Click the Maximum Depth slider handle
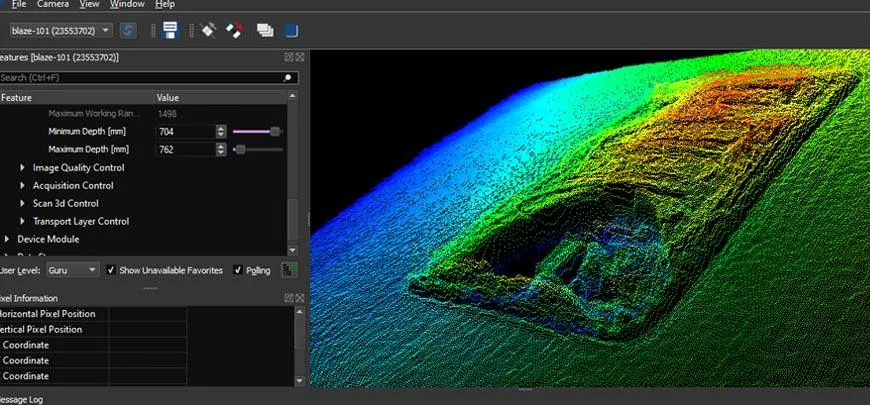Image resolution: width=870 pixels, height=405 pixels. (x=240, y=149)
